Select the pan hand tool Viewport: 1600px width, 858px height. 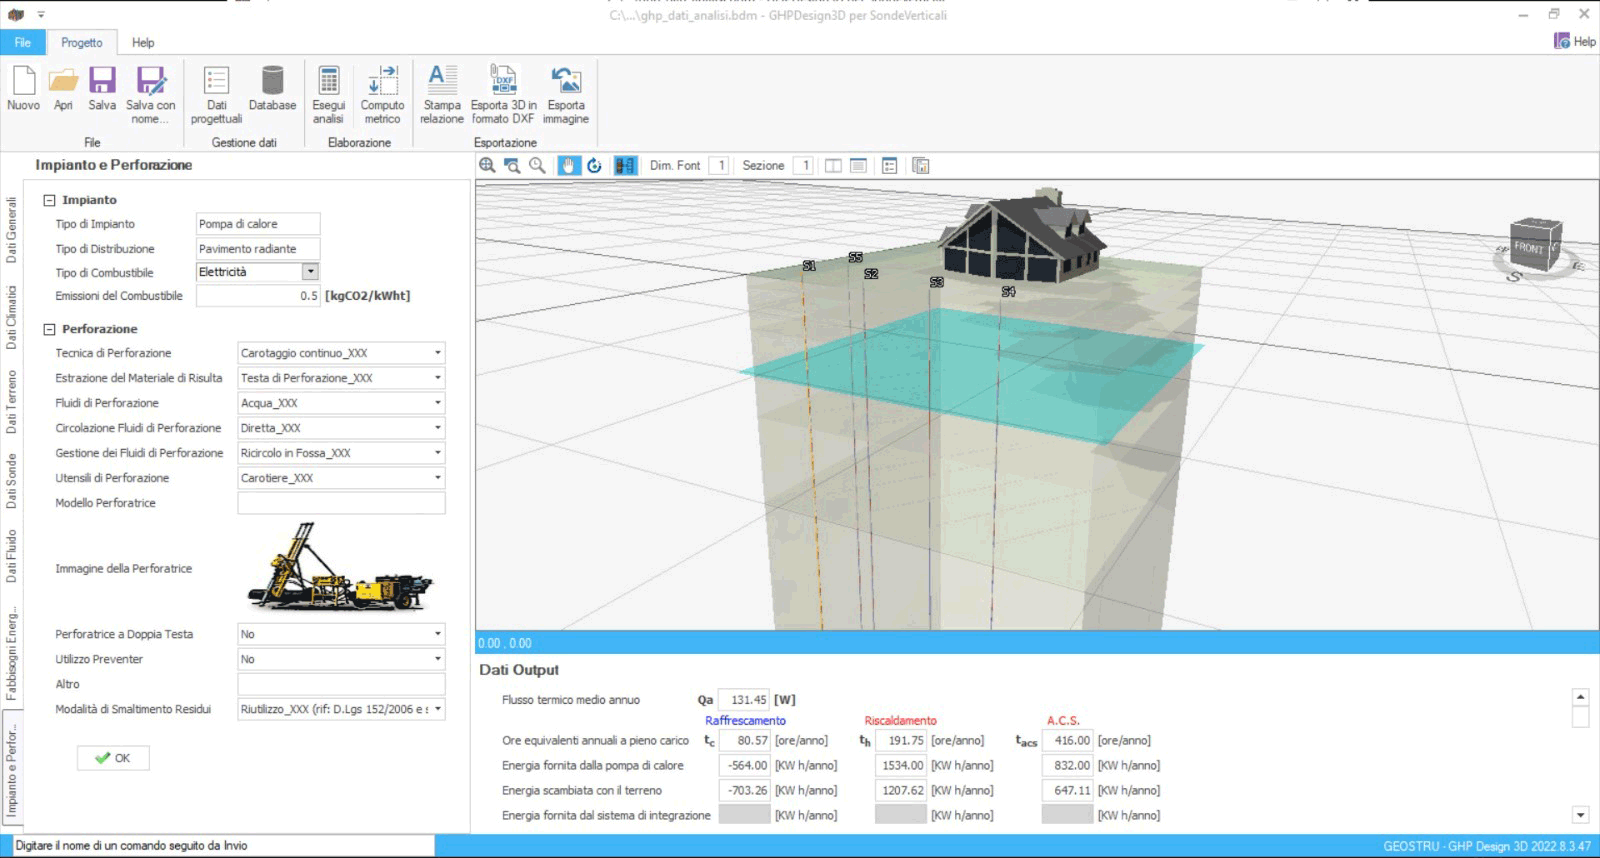[568, 166]
